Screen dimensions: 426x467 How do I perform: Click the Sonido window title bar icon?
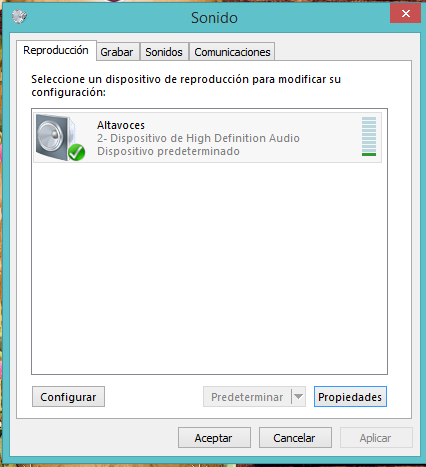coord(19,16)
